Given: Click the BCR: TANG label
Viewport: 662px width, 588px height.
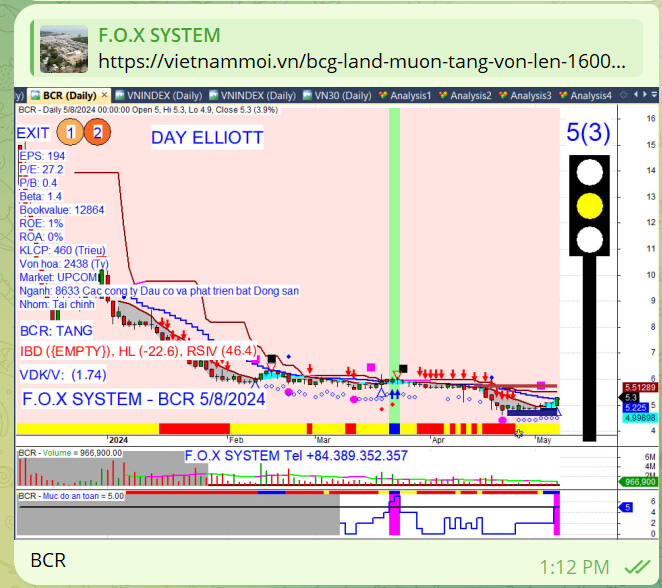Looking at the screenshot, I should pyautogui.click(x=56, y=331).
